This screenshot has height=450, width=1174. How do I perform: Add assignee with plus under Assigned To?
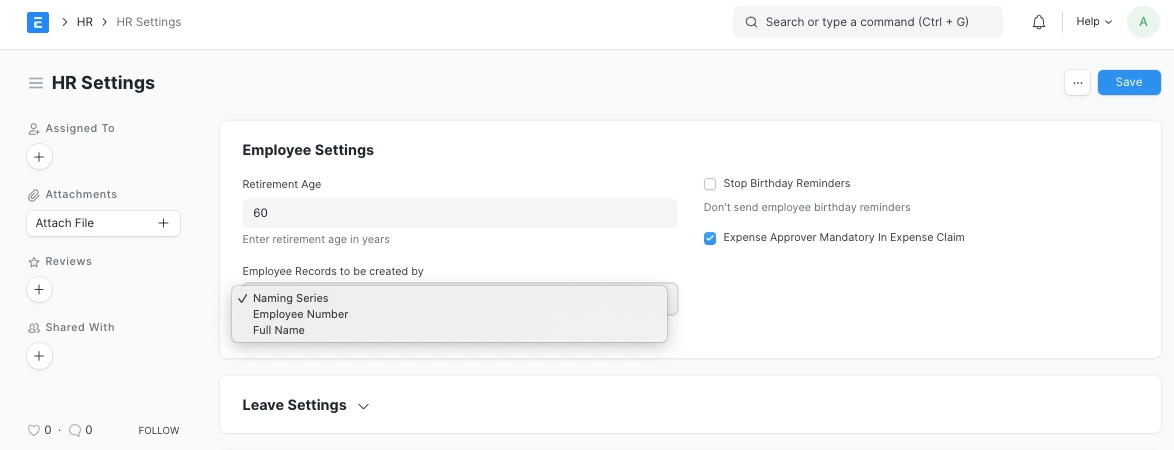pyautogui.click(x=38, y=157)
